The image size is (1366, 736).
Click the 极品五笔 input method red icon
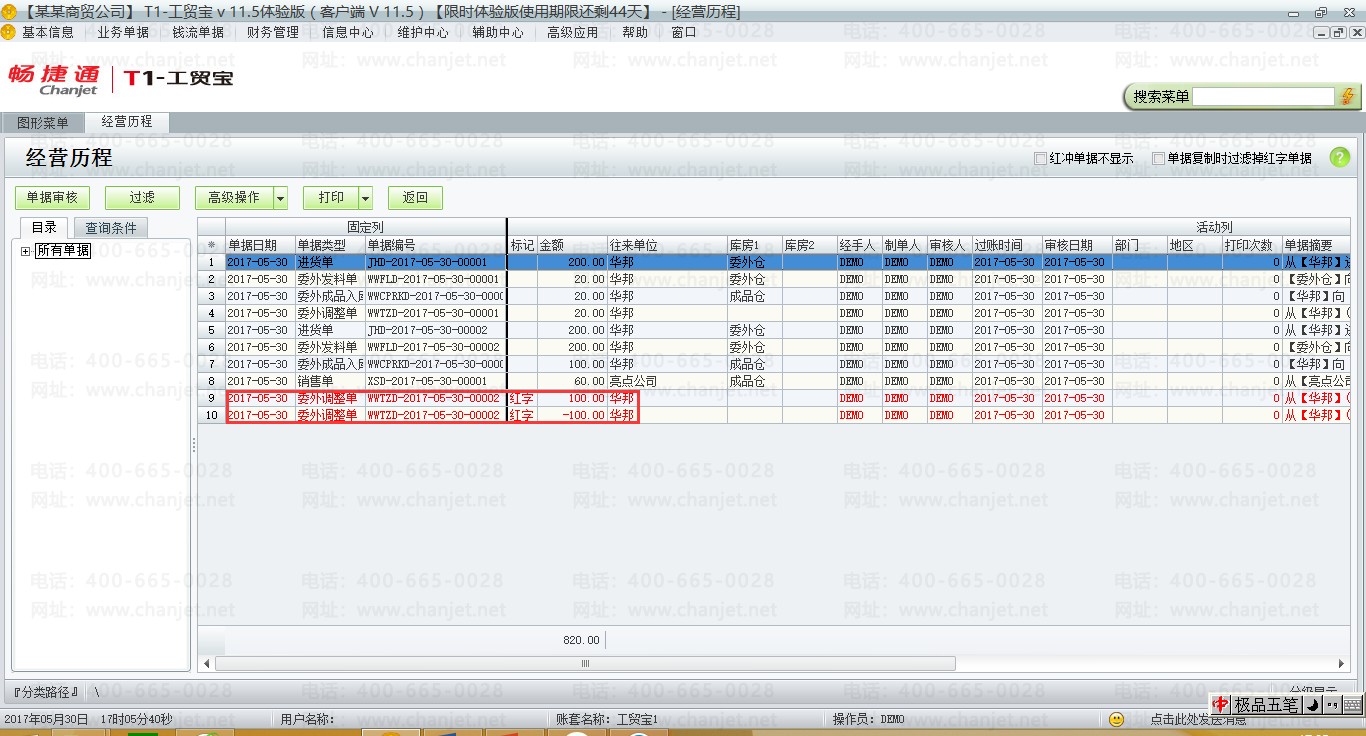pyautogui.click(x=1220, y=705)
